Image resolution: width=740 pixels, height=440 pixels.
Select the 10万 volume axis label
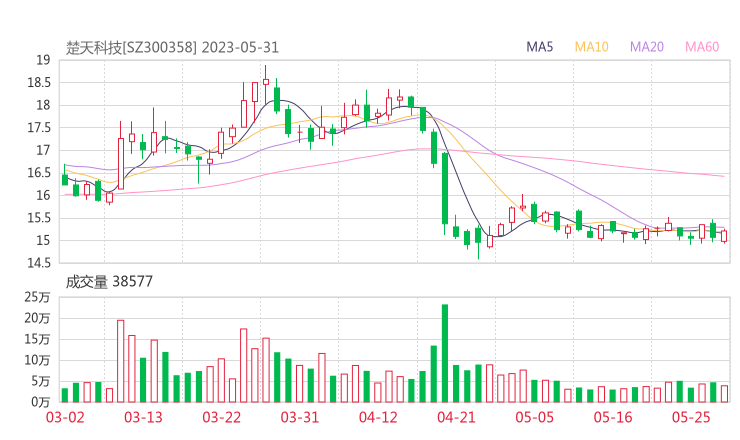(x=37, y=360)
